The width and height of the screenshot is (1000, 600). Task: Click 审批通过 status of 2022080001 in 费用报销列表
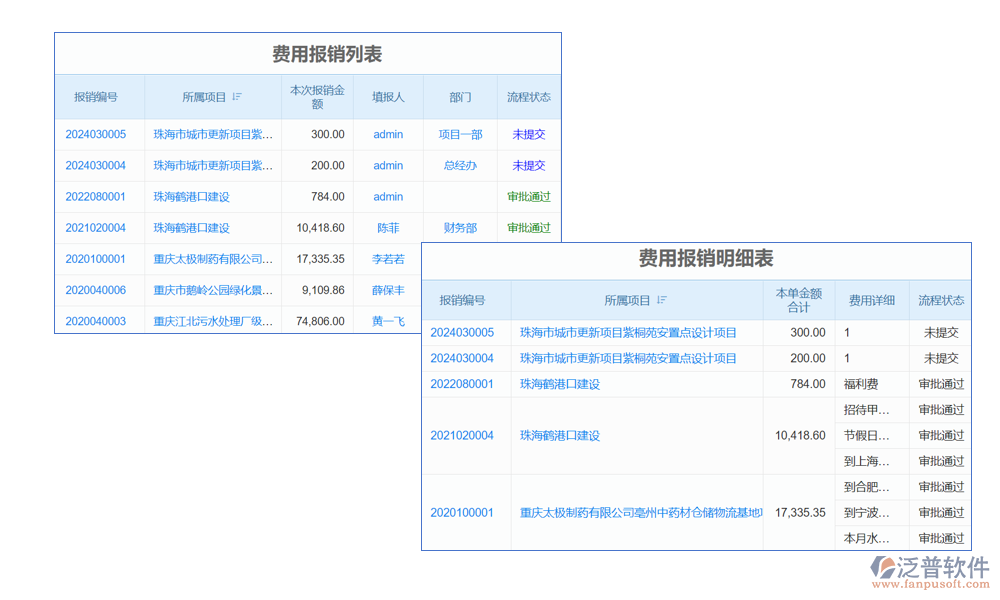529,197
